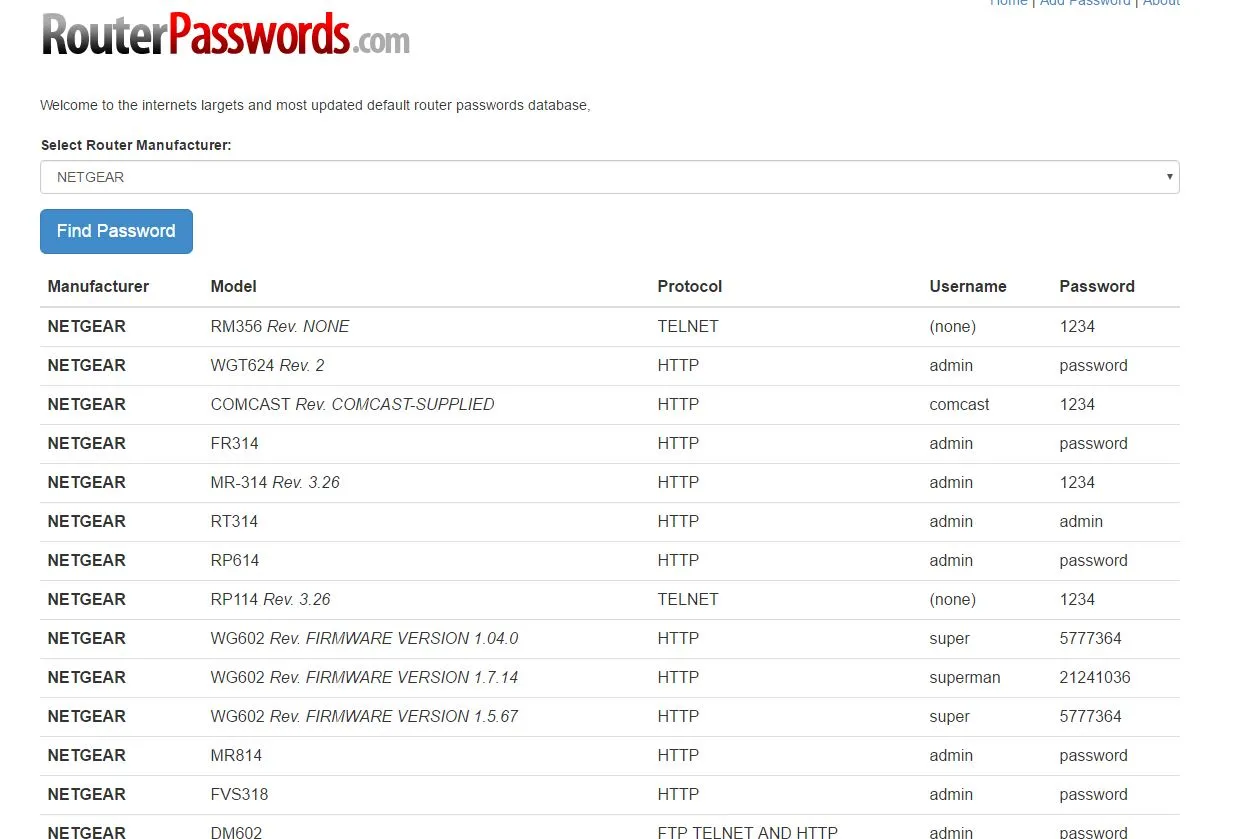Screen dimensions: 1235x839
Task: Click password 1234 in the MR-314 row
Action: [x=1077, y=482]
